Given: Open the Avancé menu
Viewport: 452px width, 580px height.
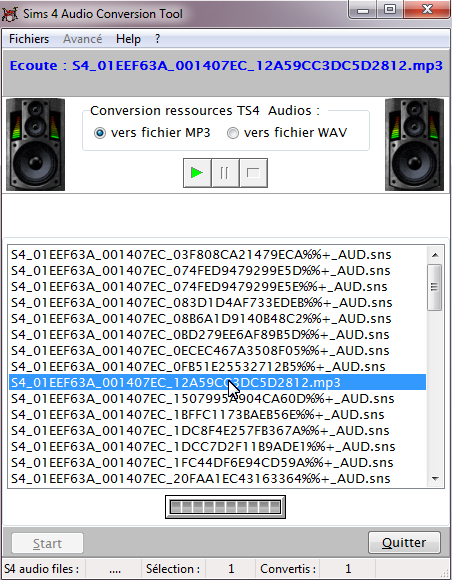Looking at the screenshot, I should (82, 39).
